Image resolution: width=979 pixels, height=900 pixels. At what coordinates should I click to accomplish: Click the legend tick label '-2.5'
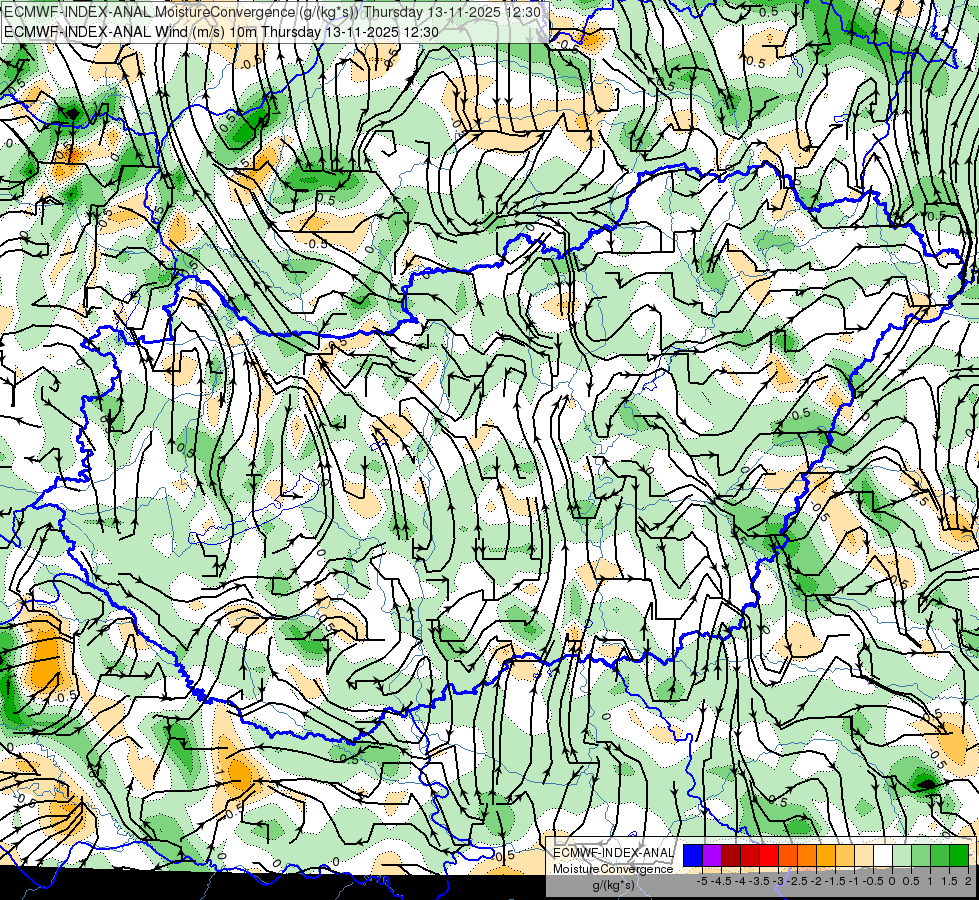point(797,881)
